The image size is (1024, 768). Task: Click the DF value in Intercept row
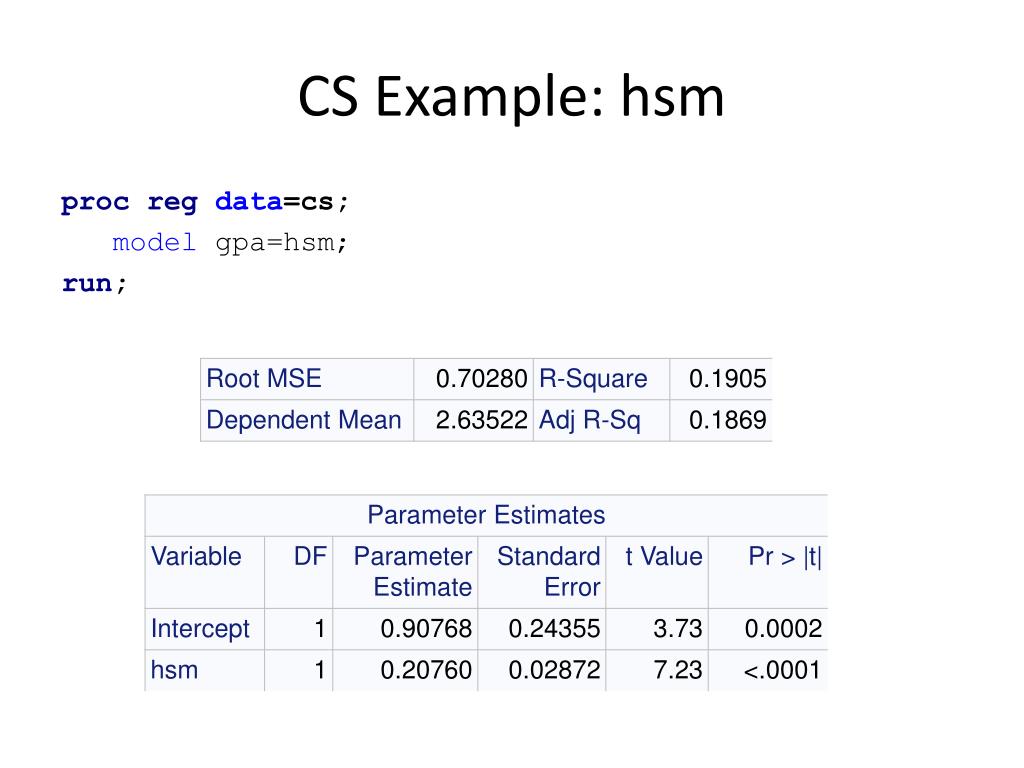[319, 629]
